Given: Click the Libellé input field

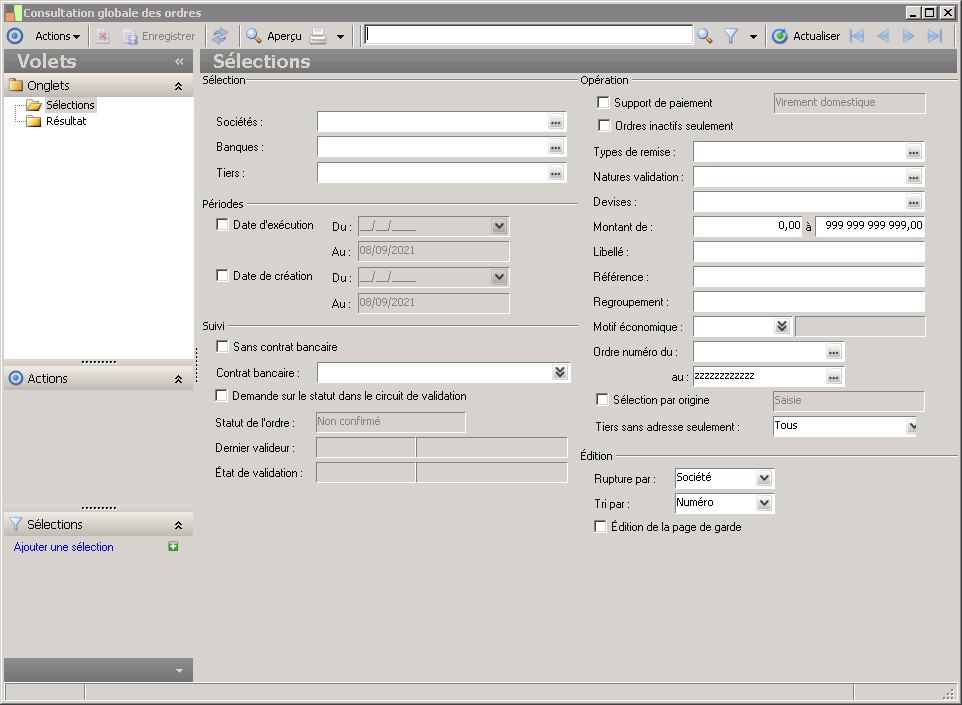Looking at the screenshot, I should (808, 252).
